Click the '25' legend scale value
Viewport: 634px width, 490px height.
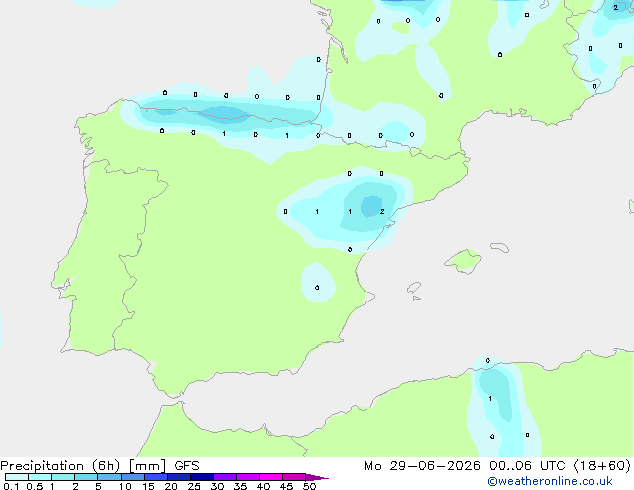click(x=194, y=486)
